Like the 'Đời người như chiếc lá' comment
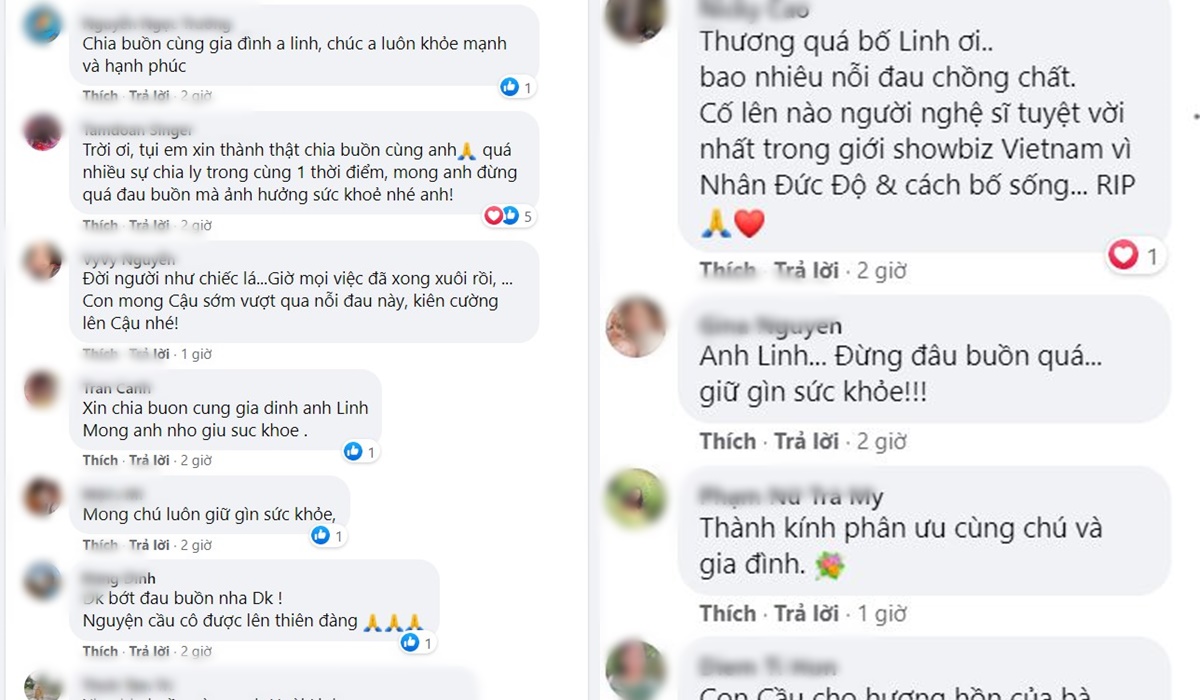The height and width of the screenshot is (700, 1200). pos(100,354)
